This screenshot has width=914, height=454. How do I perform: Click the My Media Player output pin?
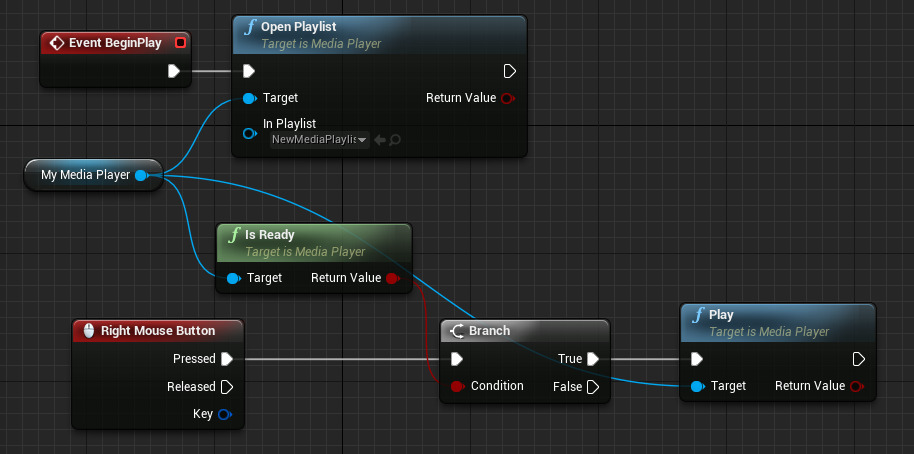(141, 175)
